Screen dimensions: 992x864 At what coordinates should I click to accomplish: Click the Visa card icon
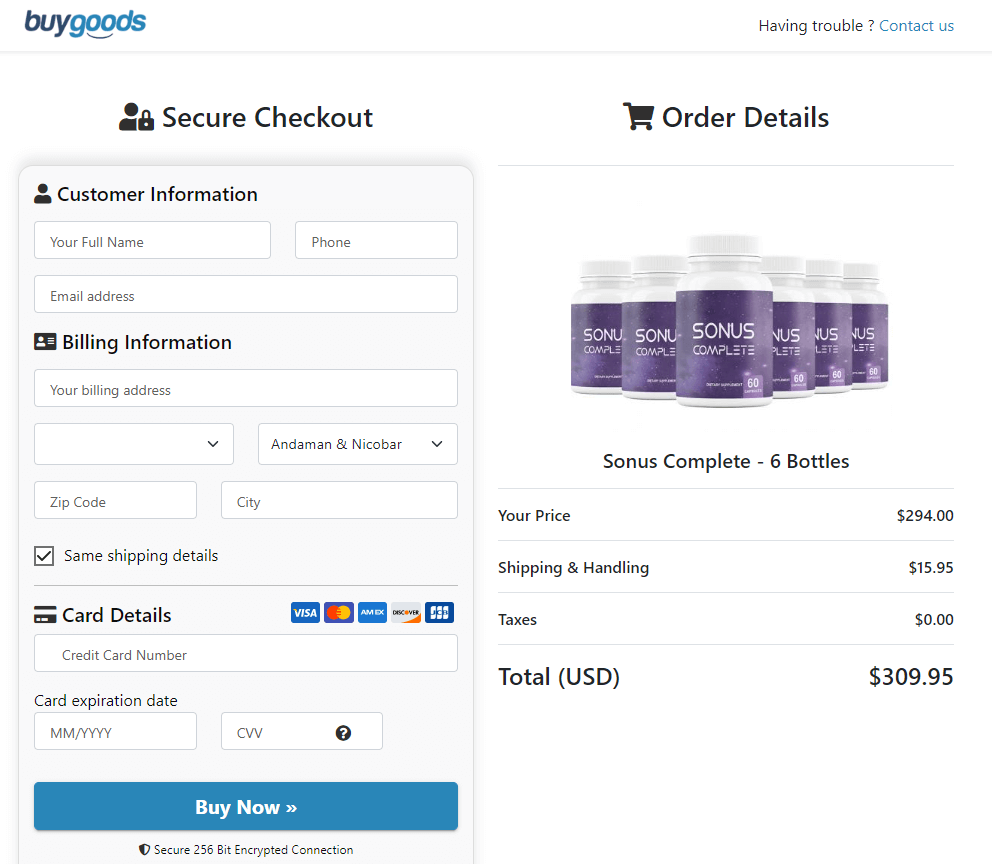(305, 612)
